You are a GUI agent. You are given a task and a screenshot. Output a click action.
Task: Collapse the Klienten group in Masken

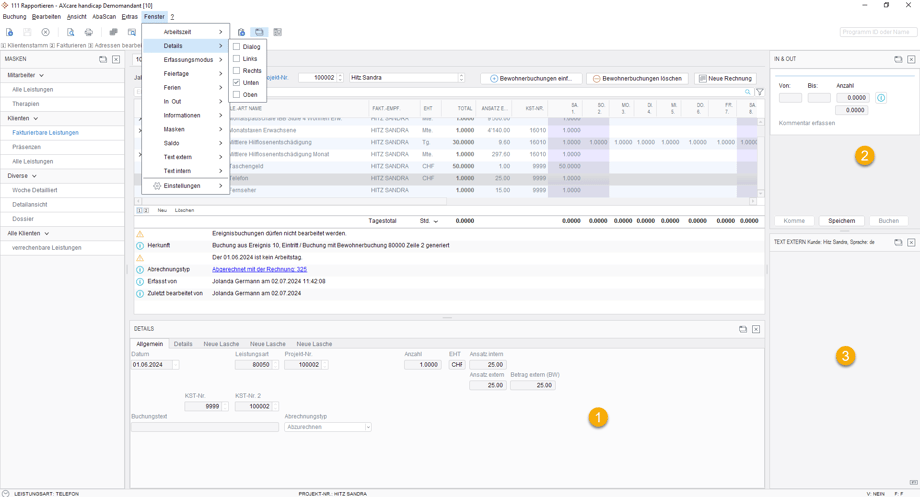pyautogui.click(x=35, y=119)
